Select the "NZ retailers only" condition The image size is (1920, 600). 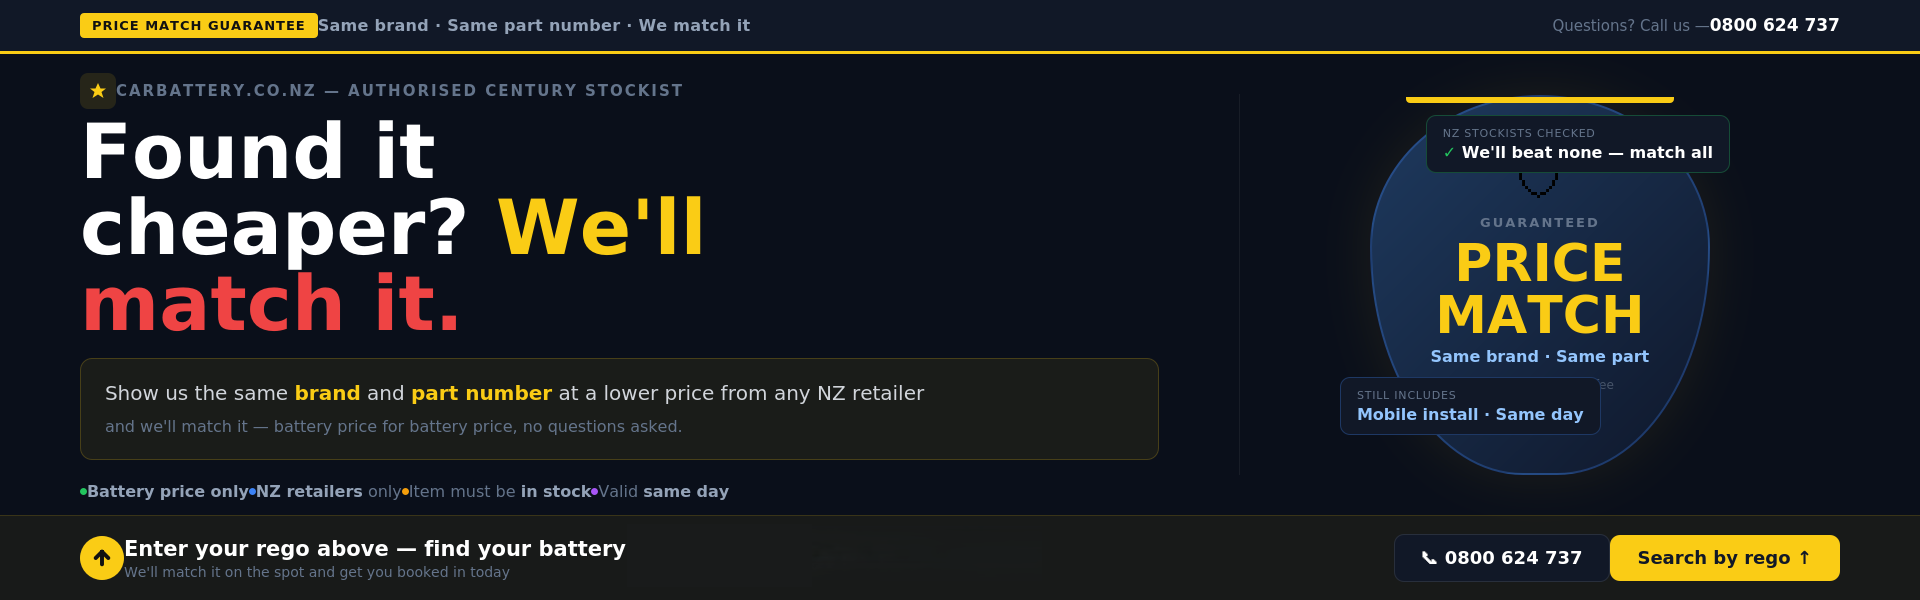(x=328, y=492)
